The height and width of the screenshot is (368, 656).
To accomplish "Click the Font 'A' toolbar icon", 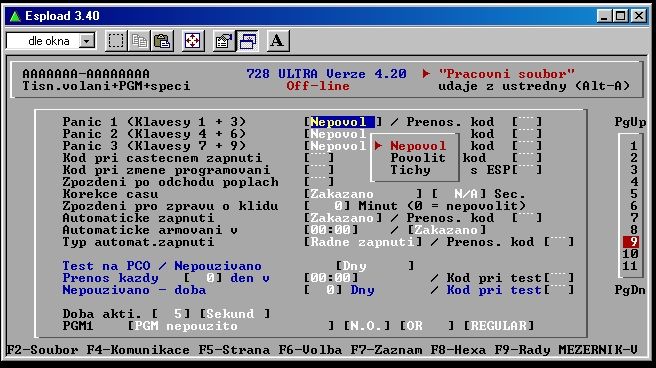I will click(x=277, y=41).
